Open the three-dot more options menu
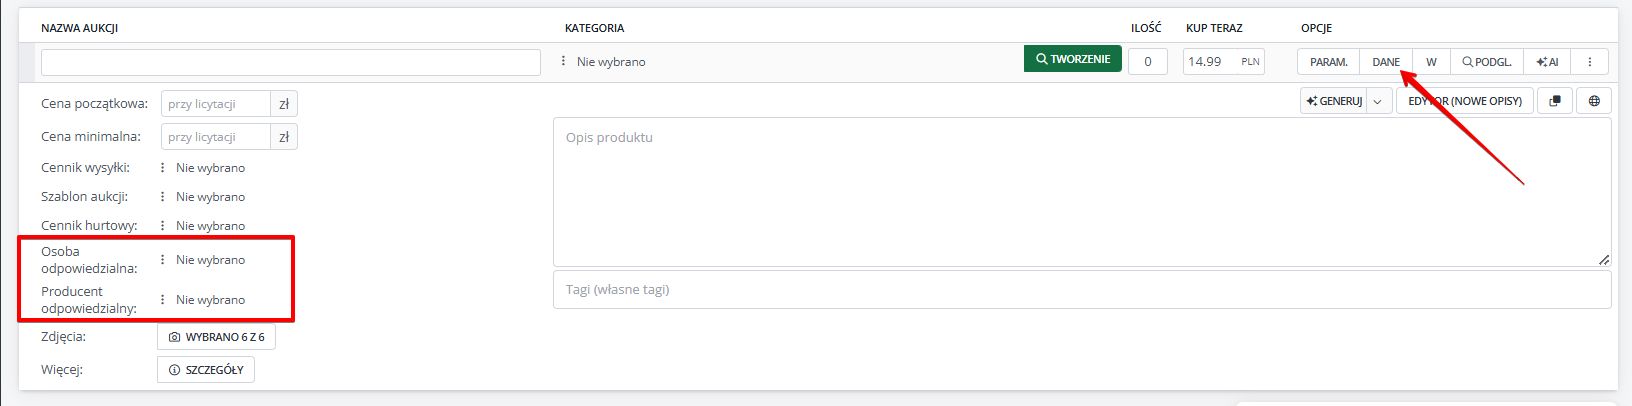 tap(1589, 62)
